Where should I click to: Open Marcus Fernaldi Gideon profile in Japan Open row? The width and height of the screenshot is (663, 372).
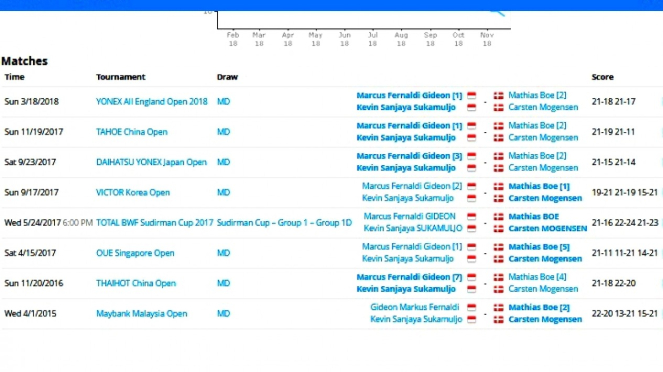(x=409, y=156)
